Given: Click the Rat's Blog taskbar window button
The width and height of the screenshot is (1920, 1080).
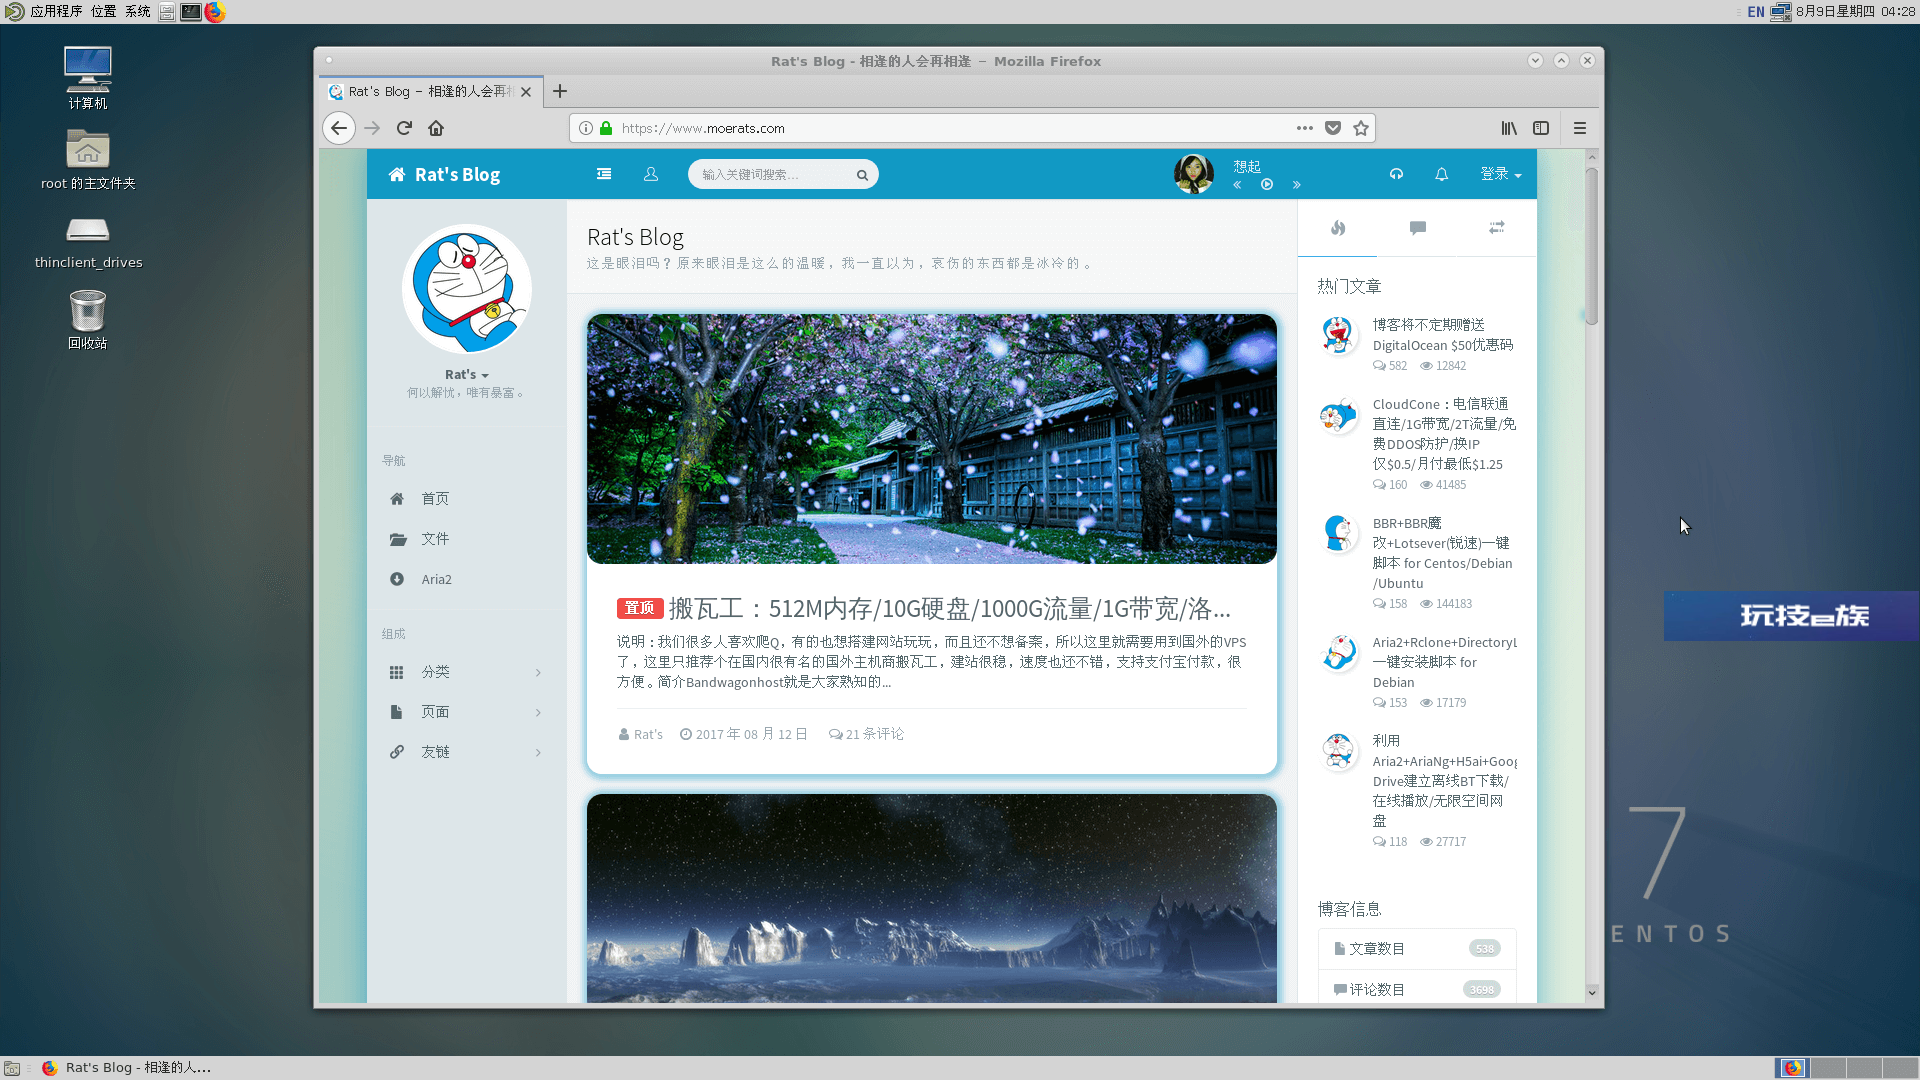Looking at the screenshot, I should pyautogui.click(x=127, y=1067).
